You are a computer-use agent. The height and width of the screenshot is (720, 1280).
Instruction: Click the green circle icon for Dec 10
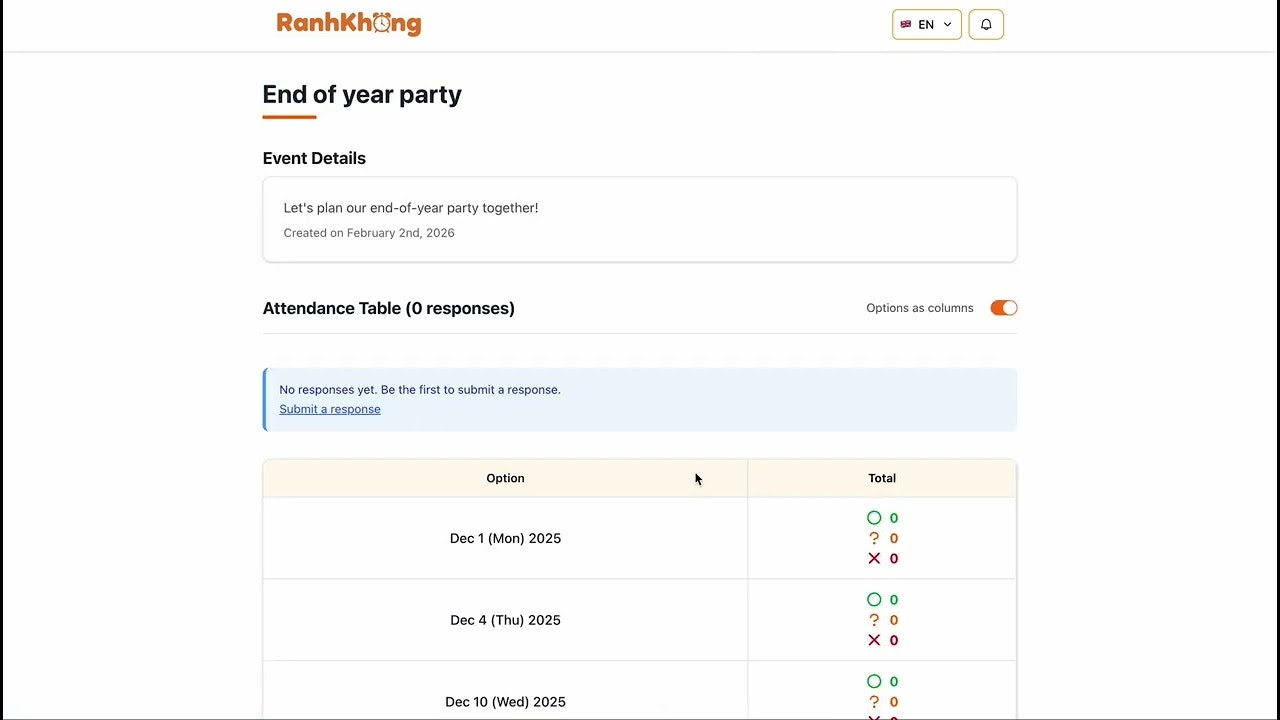(874, 682)
